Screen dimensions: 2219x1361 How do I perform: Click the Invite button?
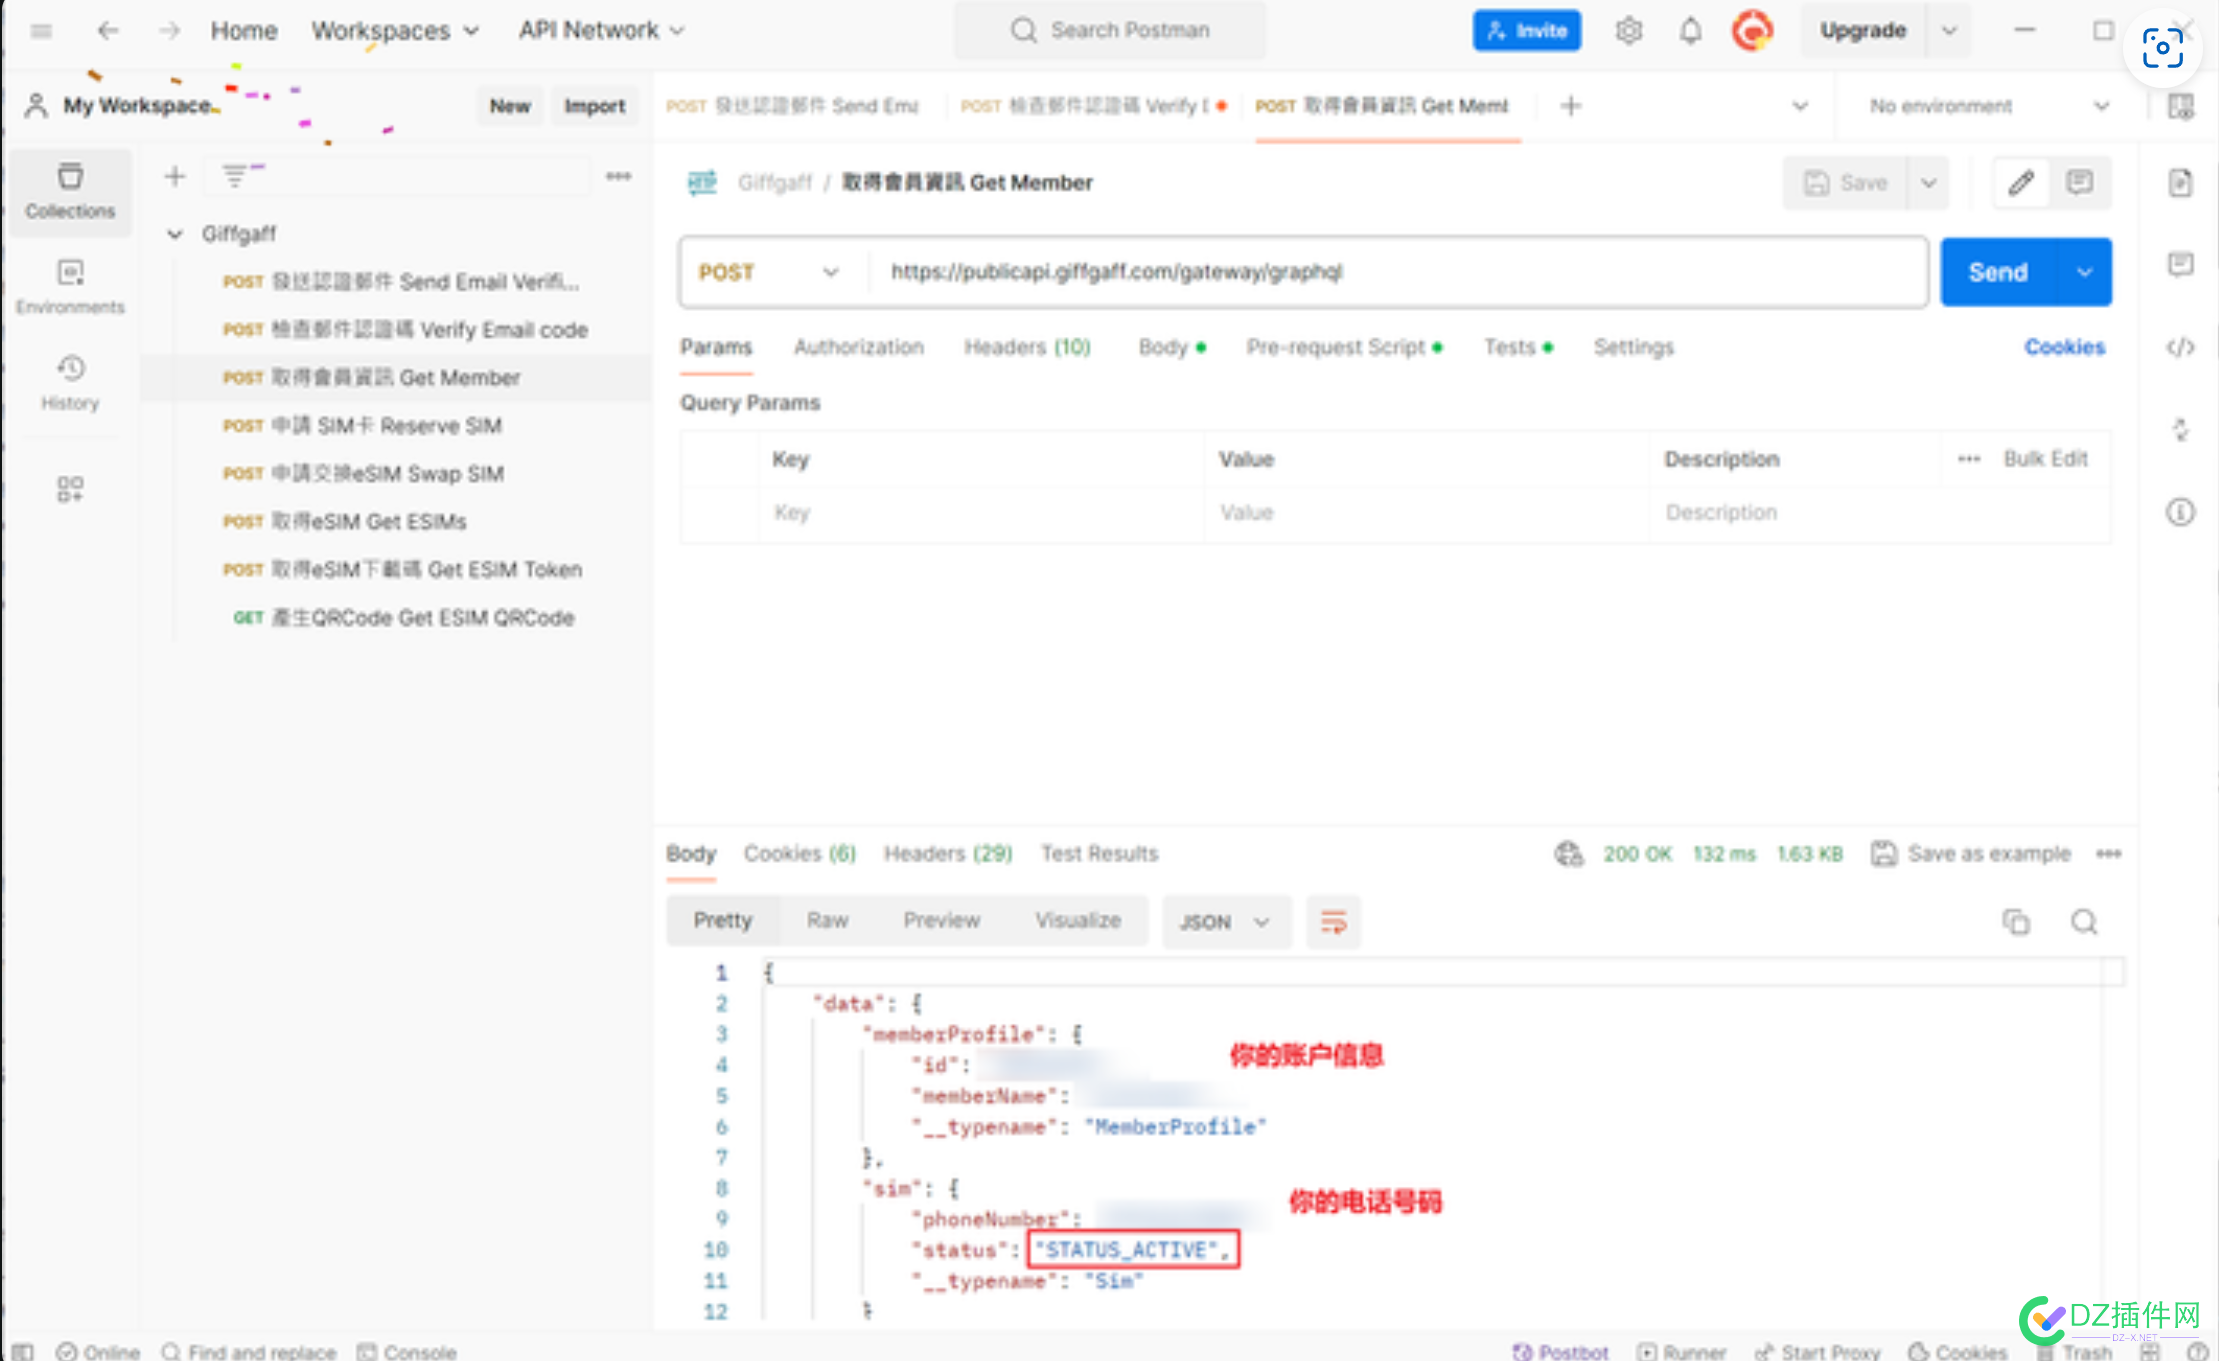(1526, 31)
